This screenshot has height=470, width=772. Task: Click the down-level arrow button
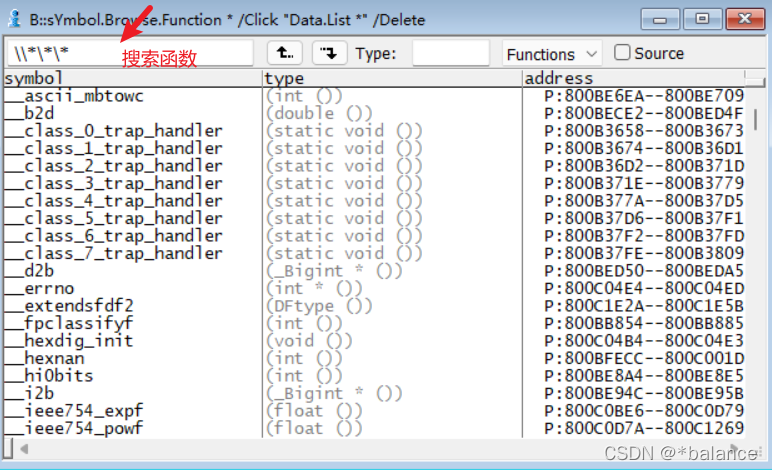coord(329,53)
